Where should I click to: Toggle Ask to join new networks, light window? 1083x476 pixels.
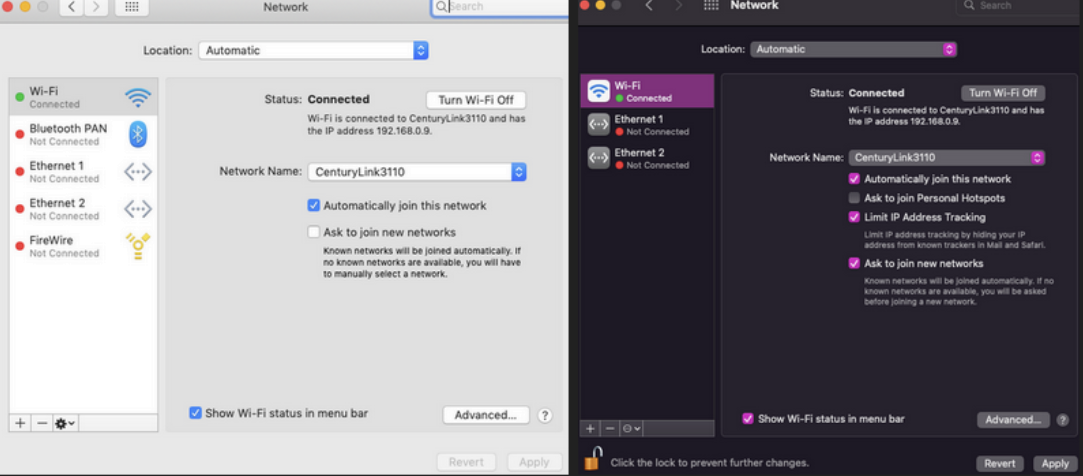tap(314, 232)
